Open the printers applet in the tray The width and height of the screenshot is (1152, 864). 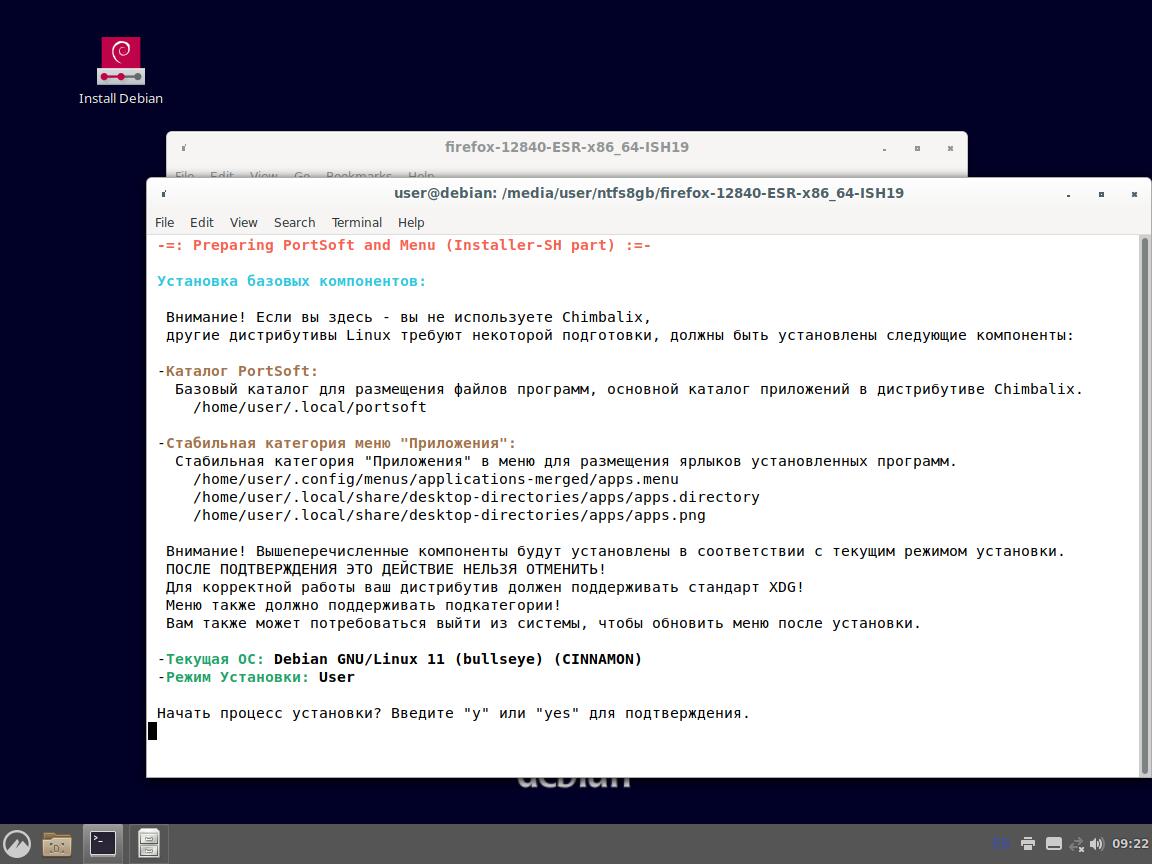pyautogui.click(x=1028, y=843)
